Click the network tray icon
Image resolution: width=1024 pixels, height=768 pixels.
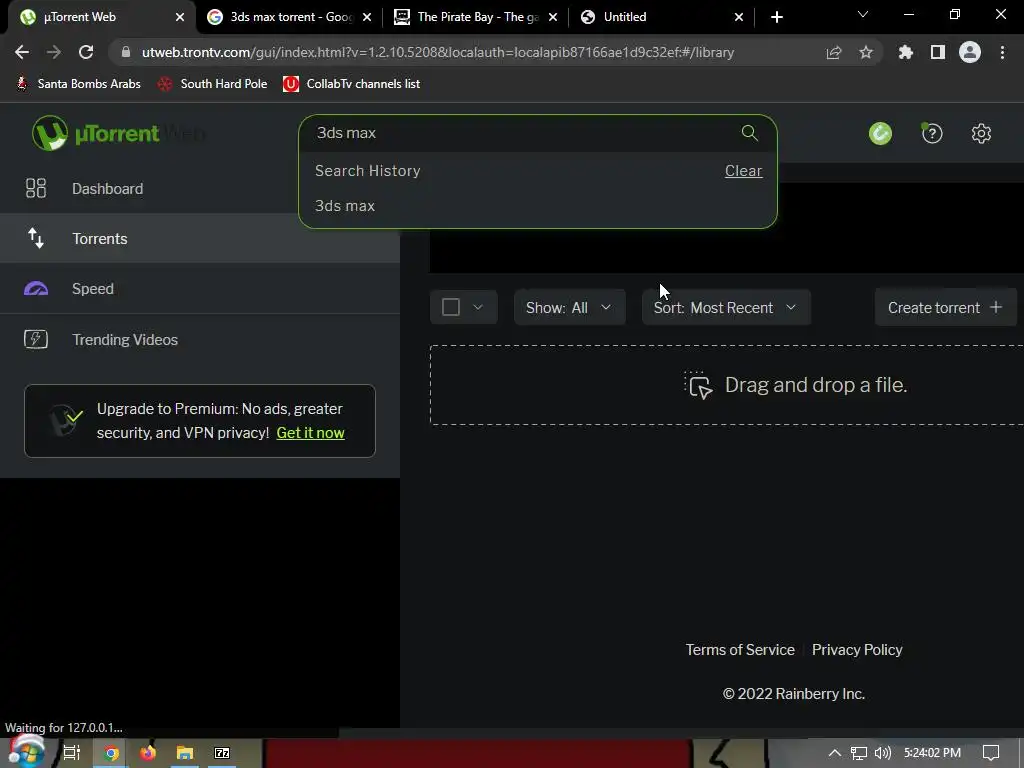[859, 753]
